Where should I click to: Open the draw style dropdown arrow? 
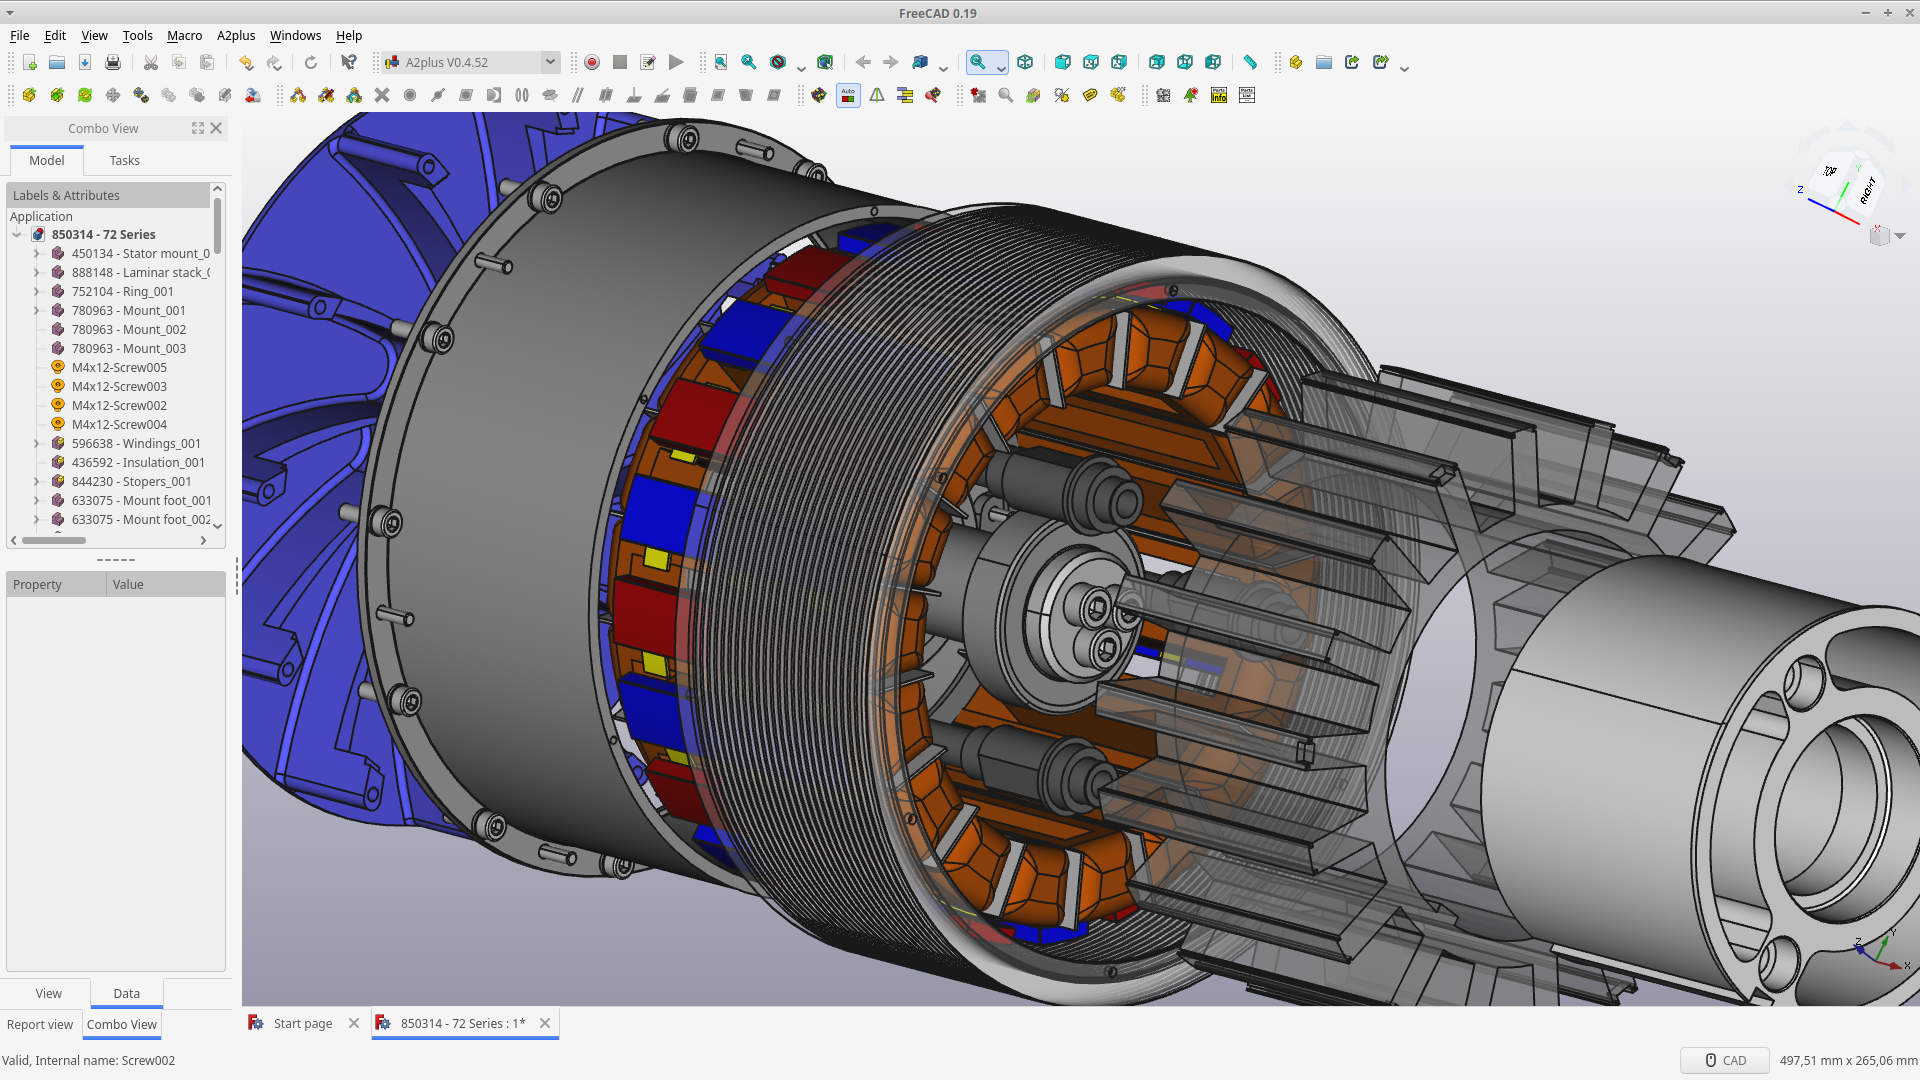point(802,67)
